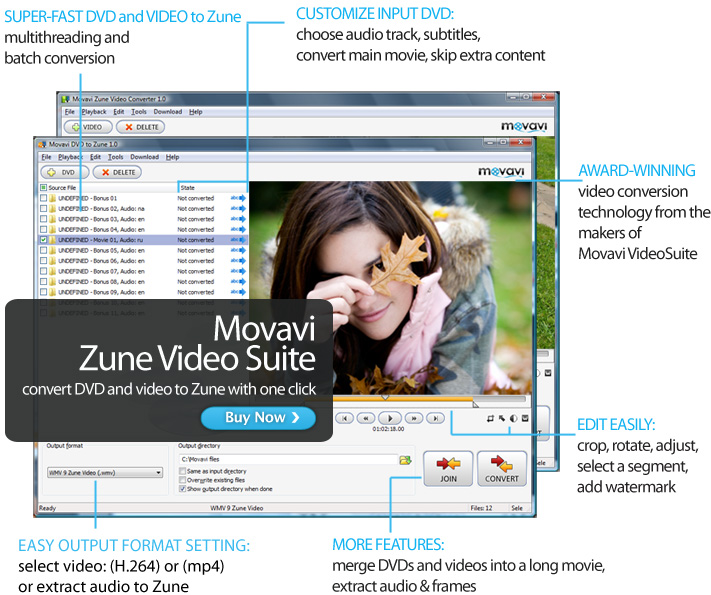Click the add DVD button in front window

(65, 172)
